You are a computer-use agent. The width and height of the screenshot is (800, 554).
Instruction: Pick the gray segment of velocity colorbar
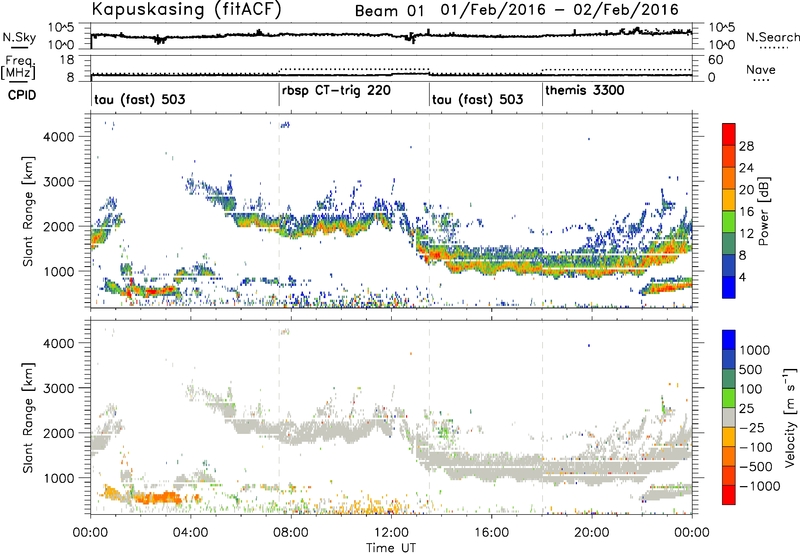tap(729, 417)
